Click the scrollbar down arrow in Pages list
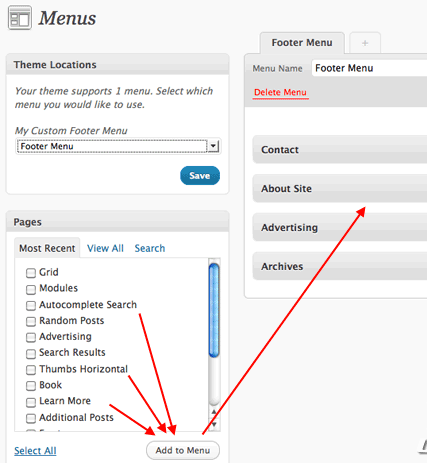This screenshot has width=427, height=463. coord(214,424)
